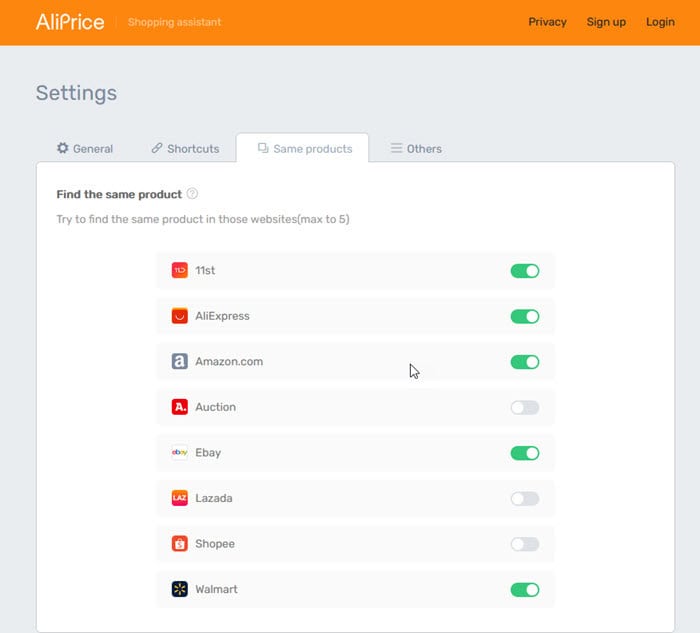Click the Auction logo icon
Viewport: 700px width, 633px height.
[179, 407]
